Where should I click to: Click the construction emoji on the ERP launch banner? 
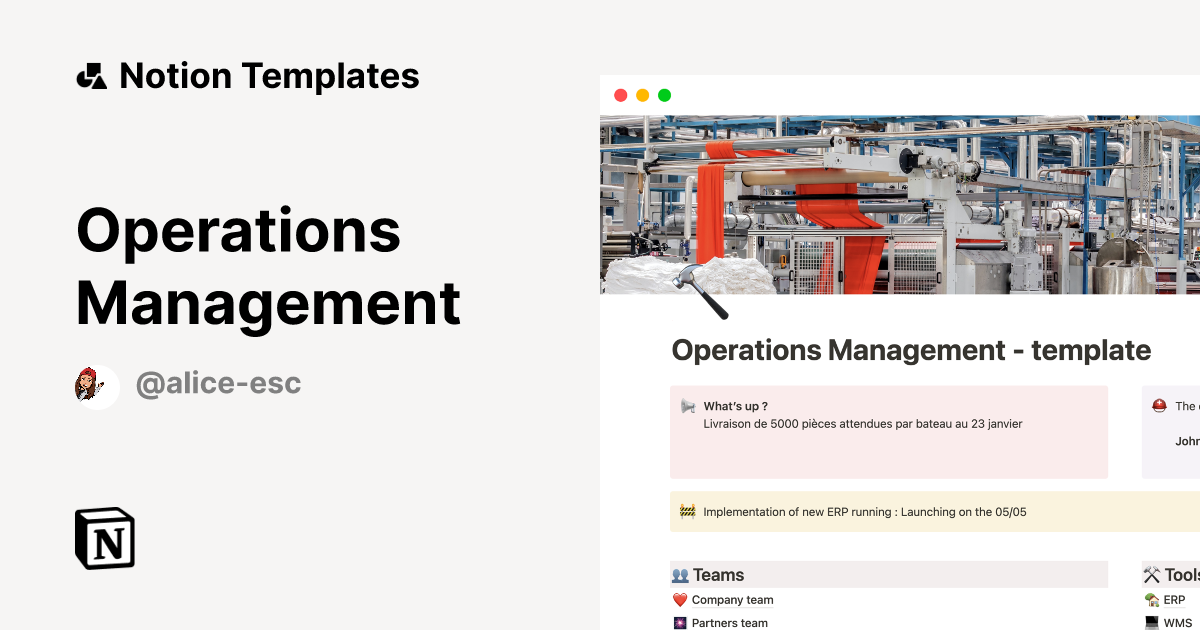pyautogui.click(x=686, y=511)
